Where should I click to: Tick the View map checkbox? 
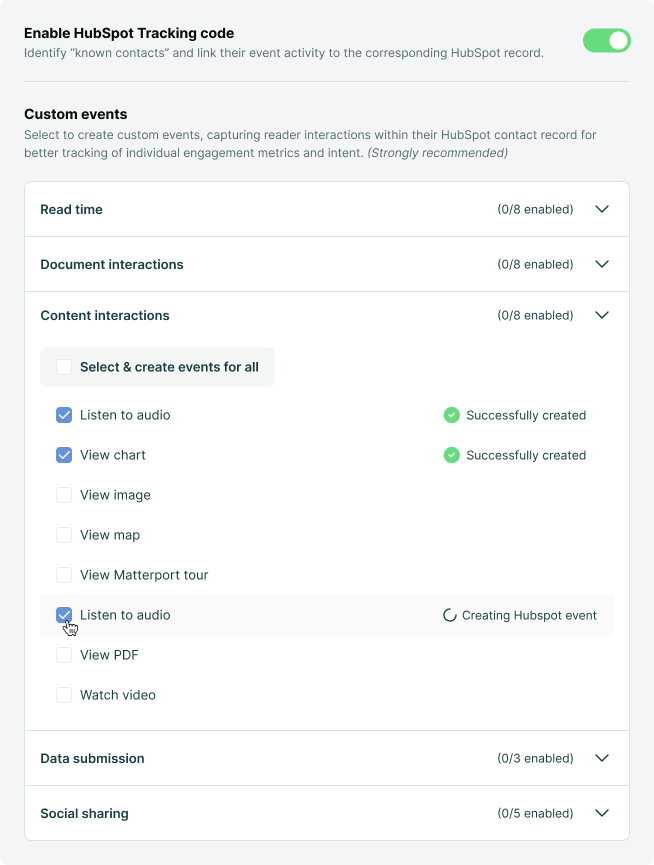pos(64,535)
